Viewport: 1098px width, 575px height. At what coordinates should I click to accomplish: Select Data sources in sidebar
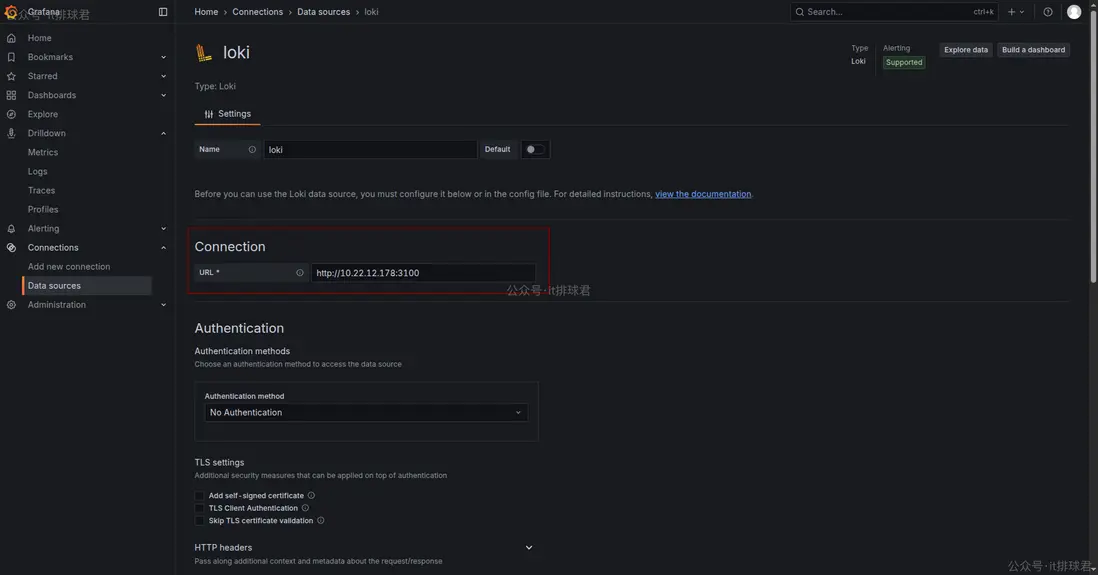click(x=88, y=286)
